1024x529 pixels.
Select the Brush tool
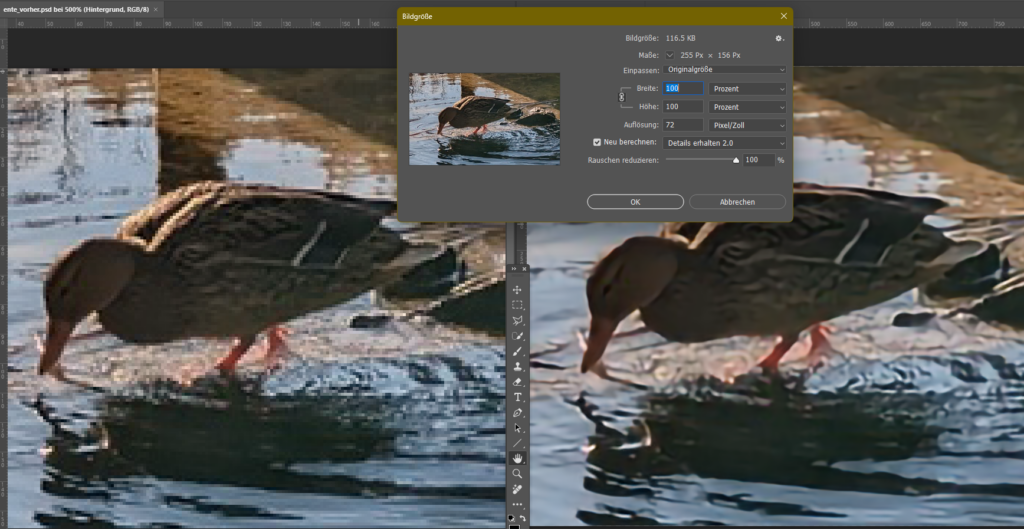point(517,351)
